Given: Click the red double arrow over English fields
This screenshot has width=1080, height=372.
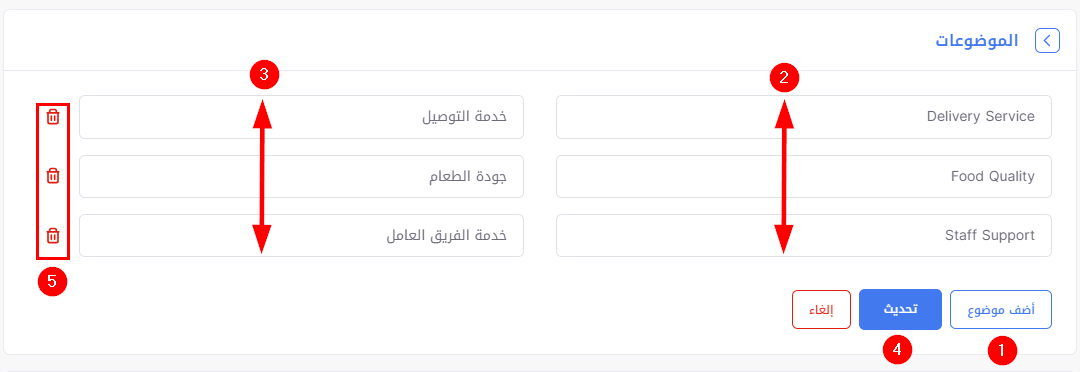Looking at the screenshot, I should click(785, 176).
